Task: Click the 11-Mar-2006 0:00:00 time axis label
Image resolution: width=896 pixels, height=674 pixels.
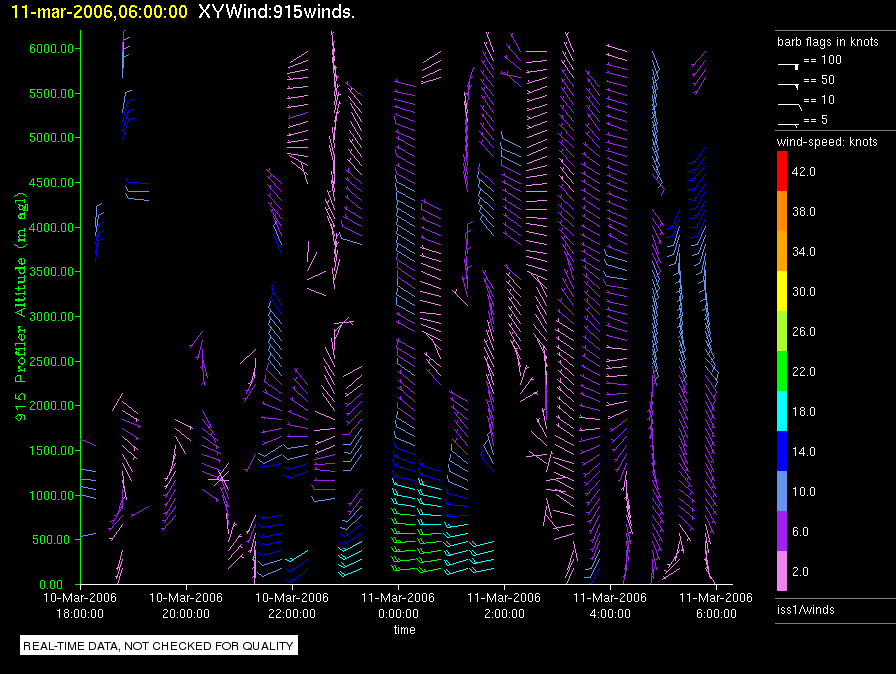Action: (404, 605)
